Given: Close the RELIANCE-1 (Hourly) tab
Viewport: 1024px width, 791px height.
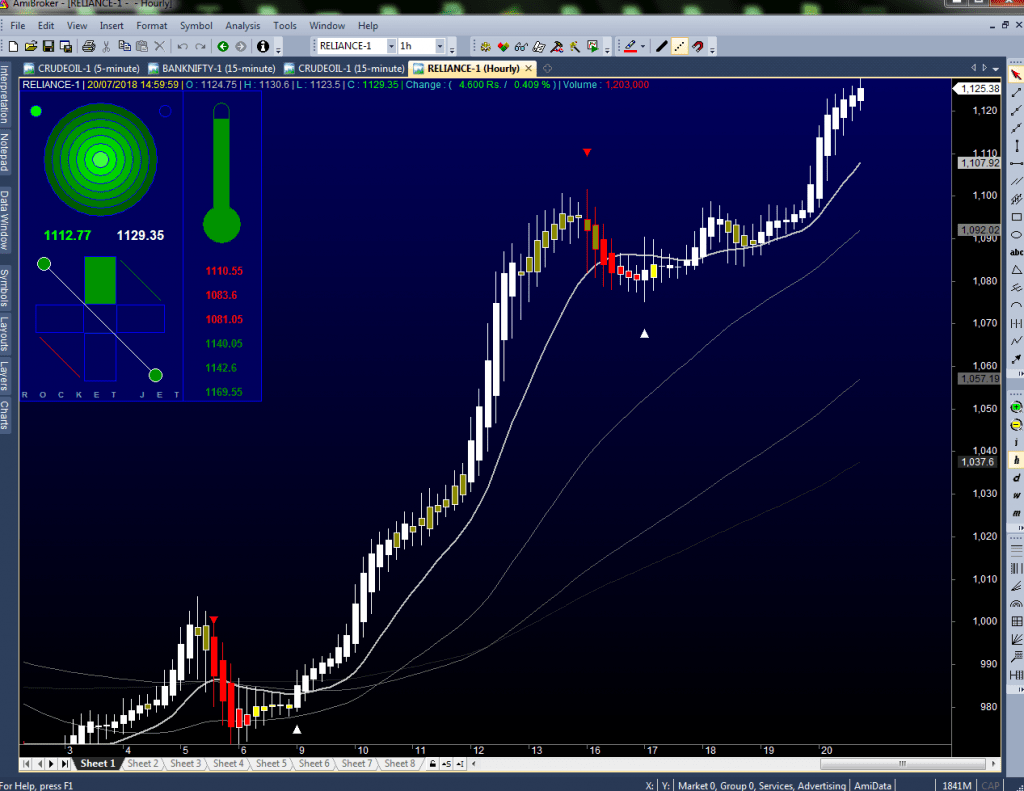Looking at the screenshot, I should coord(528,69).
